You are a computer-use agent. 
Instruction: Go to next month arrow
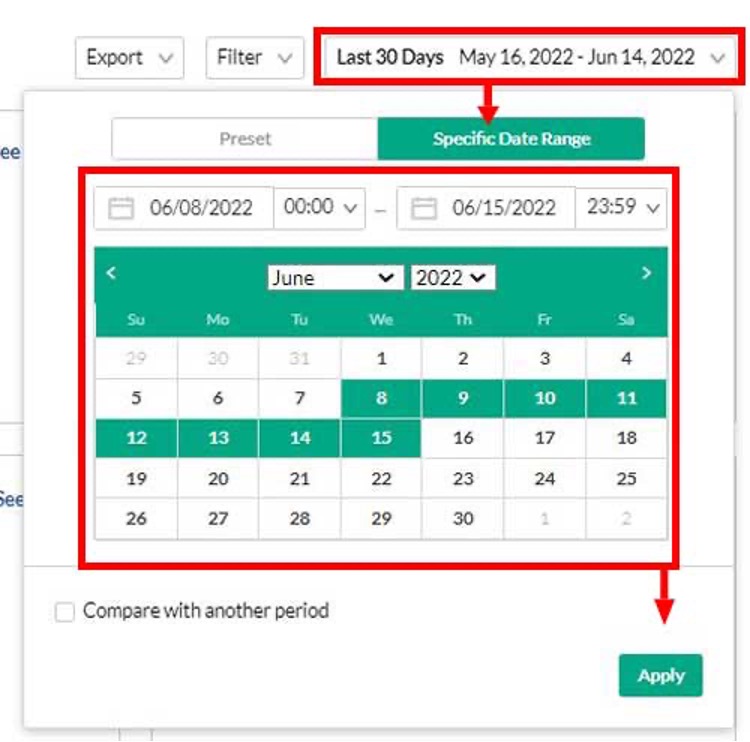[x=646, y=273]
